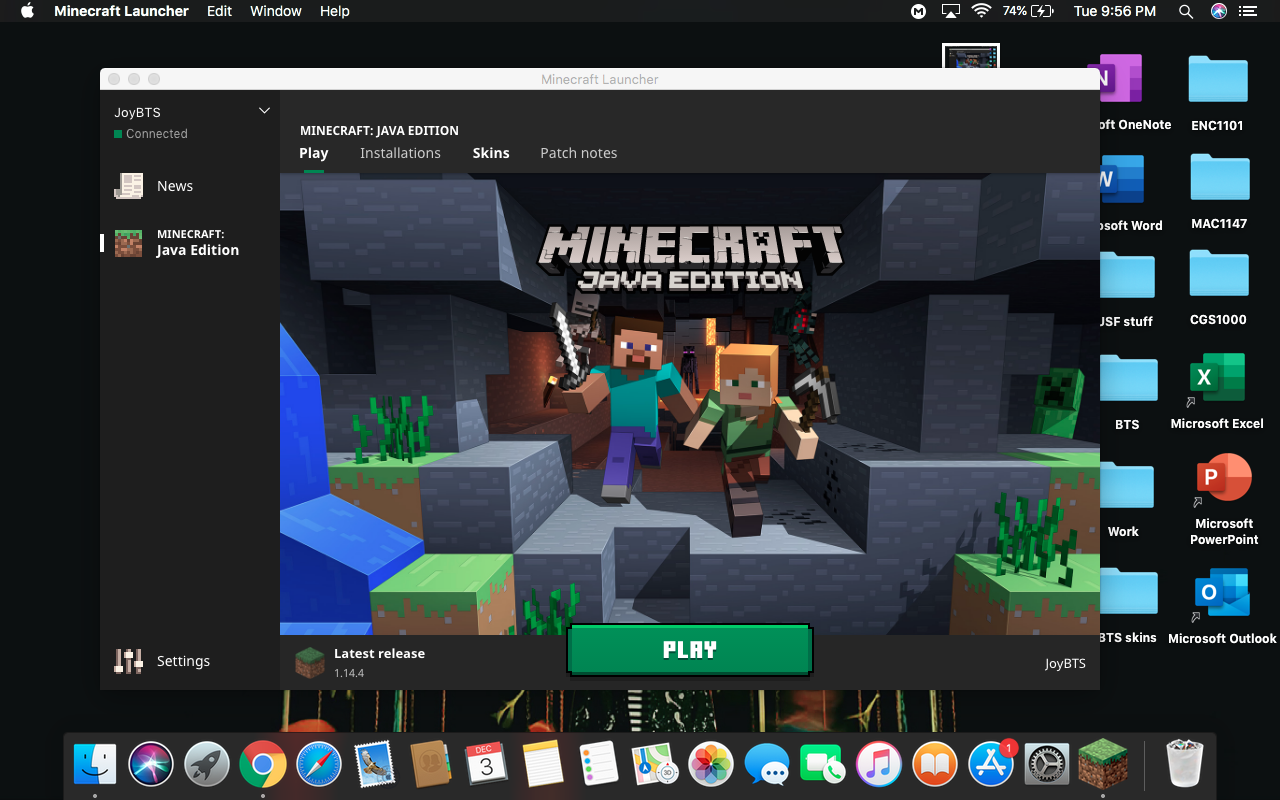This screenshot has width=1280, height=800.
Task: Open Messages from the dock
Action: pos(767,765)
